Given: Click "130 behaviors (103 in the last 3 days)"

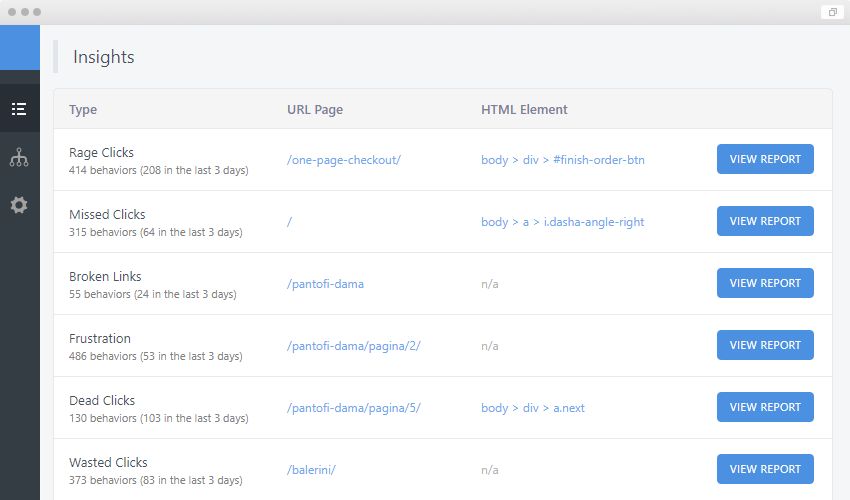Looking at the screenshot, I should tap(159, 418).
